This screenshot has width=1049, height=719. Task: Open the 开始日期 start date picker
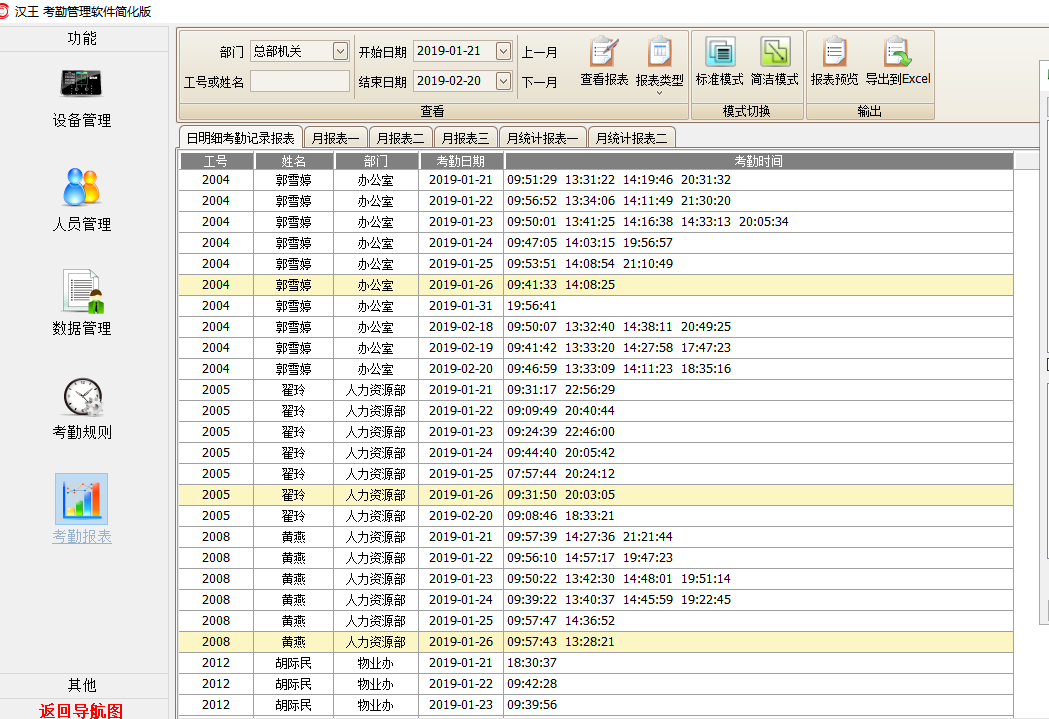click(x=503, y=51)
